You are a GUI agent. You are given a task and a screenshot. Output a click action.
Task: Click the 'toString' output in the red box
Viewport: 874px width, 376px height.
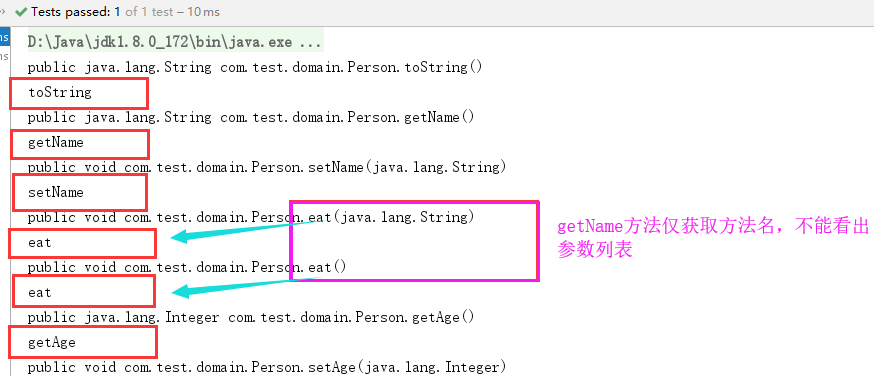click(60, 92)
